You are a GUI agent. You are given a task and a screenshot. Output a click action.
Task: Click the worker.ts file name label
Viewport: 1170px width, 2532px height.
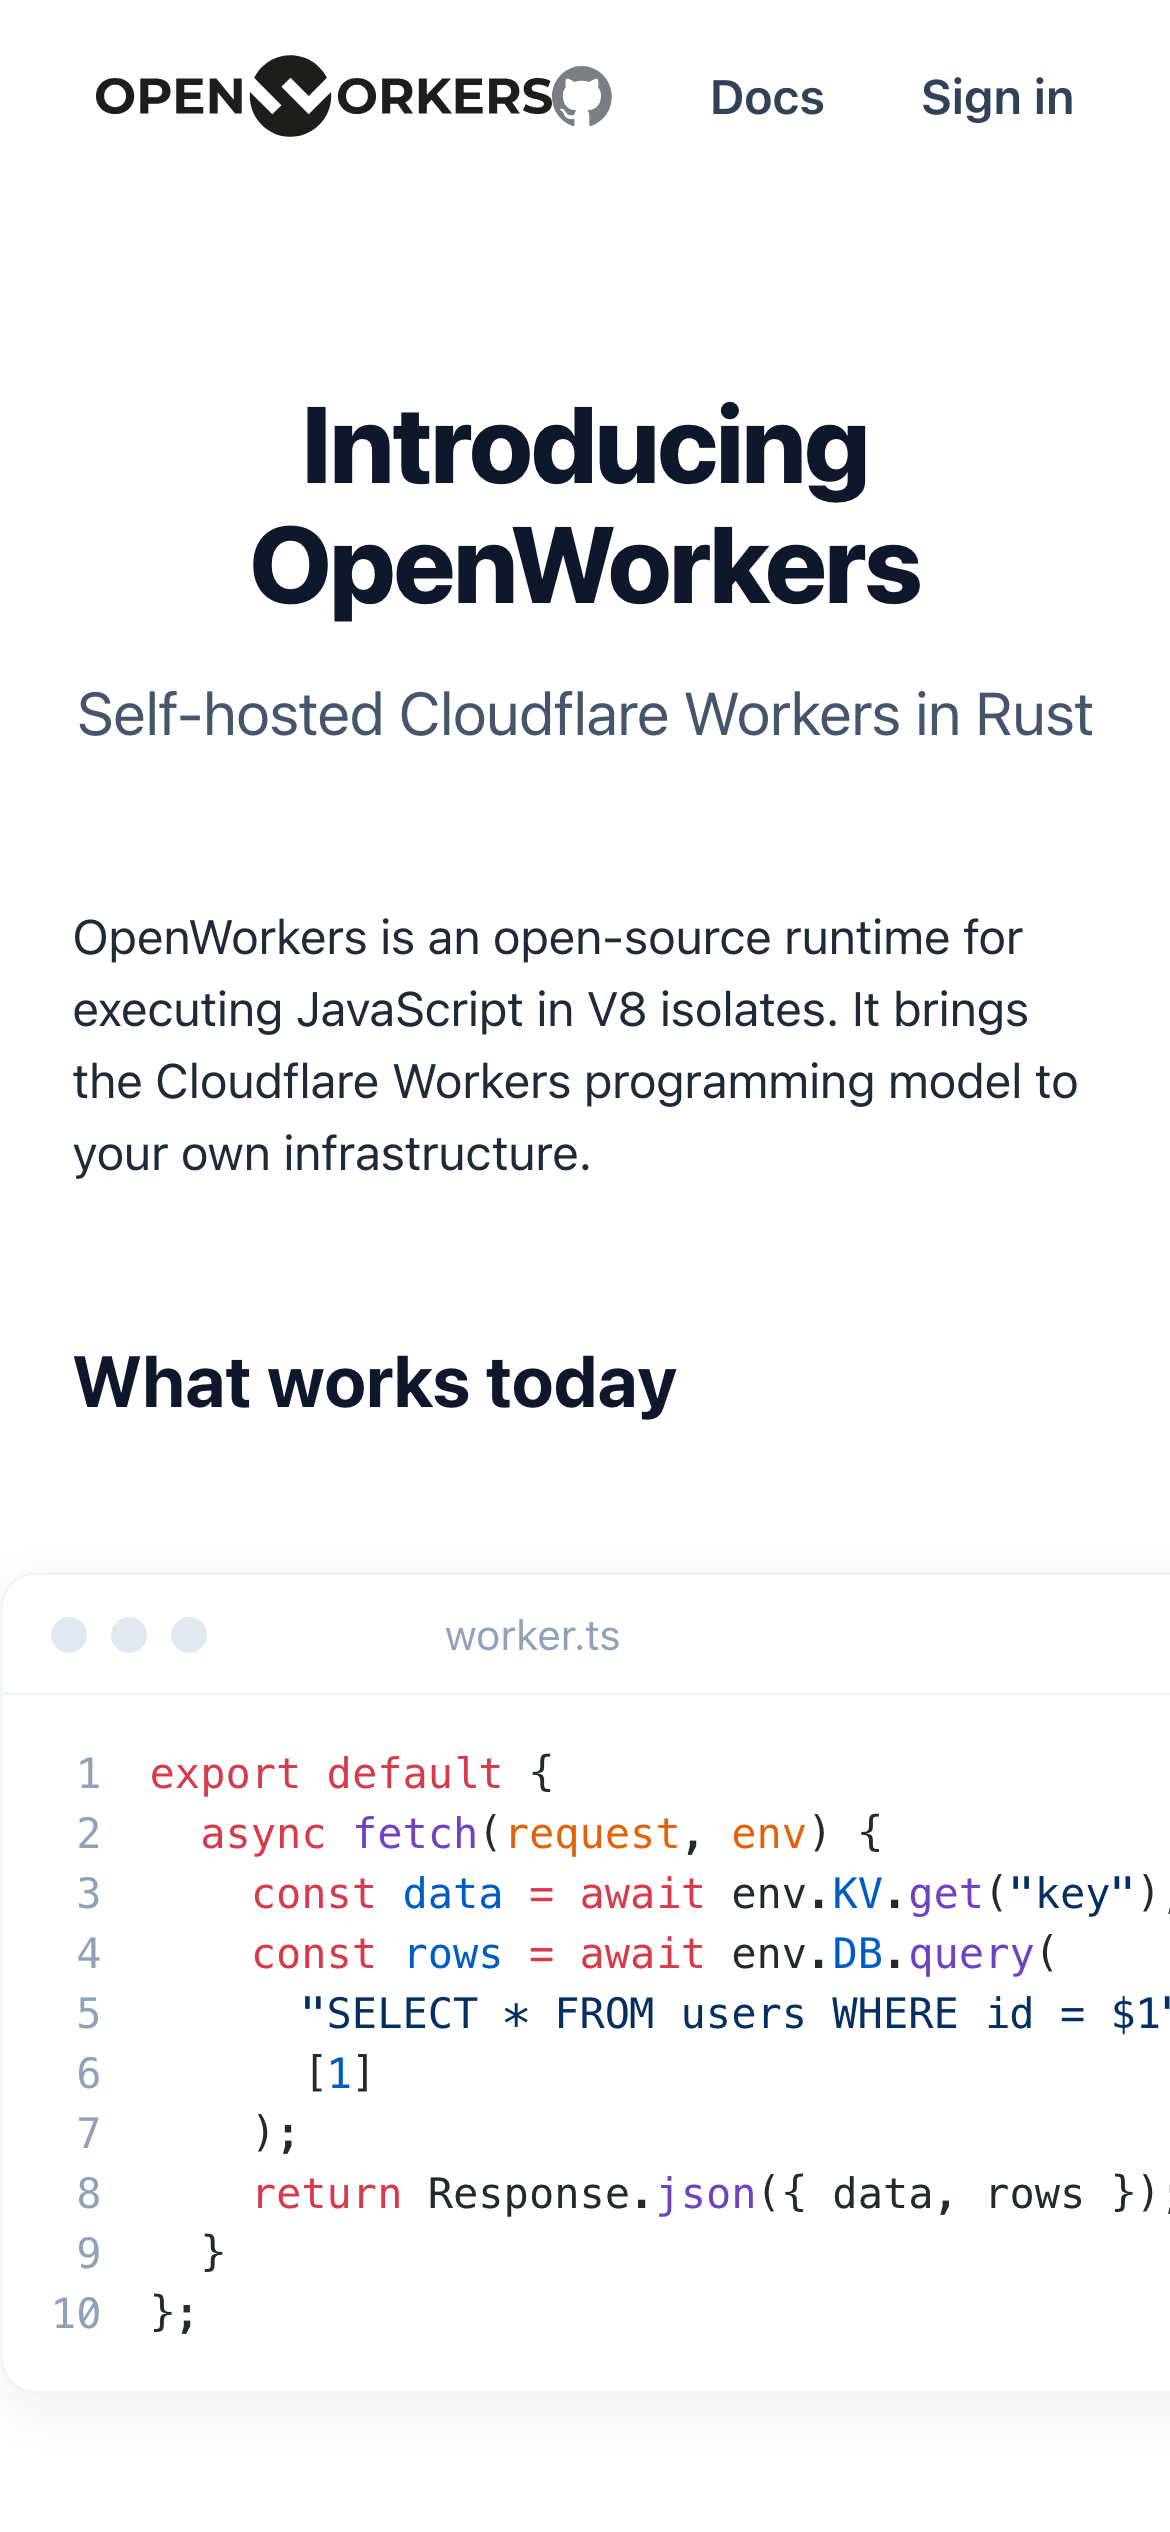[532, 1636]
